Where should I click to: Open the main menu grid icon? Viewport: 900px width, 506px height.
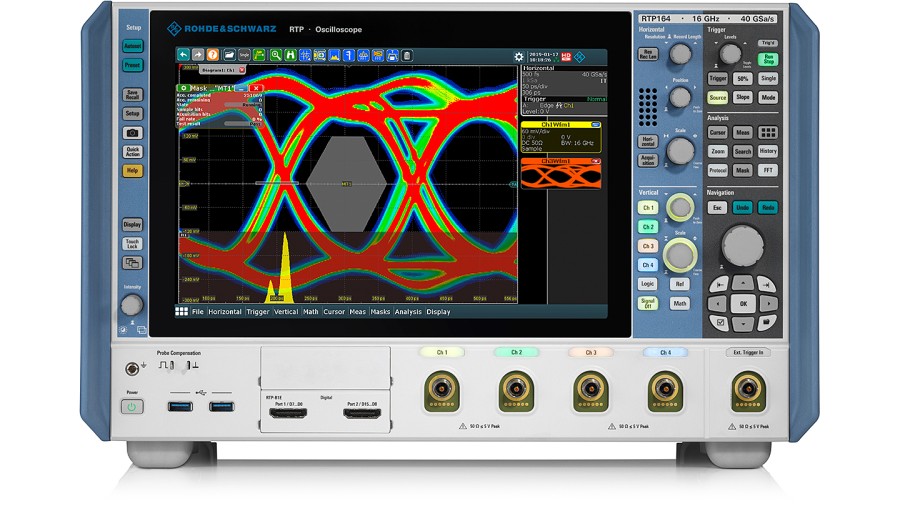(x=181, y=312)
